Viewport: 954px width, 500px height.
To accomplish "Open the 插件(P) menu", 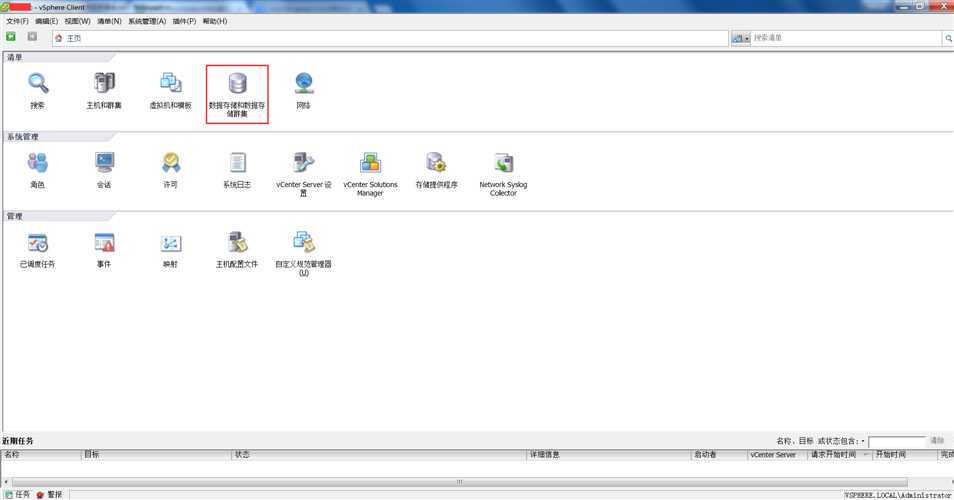I will [184, 21].
